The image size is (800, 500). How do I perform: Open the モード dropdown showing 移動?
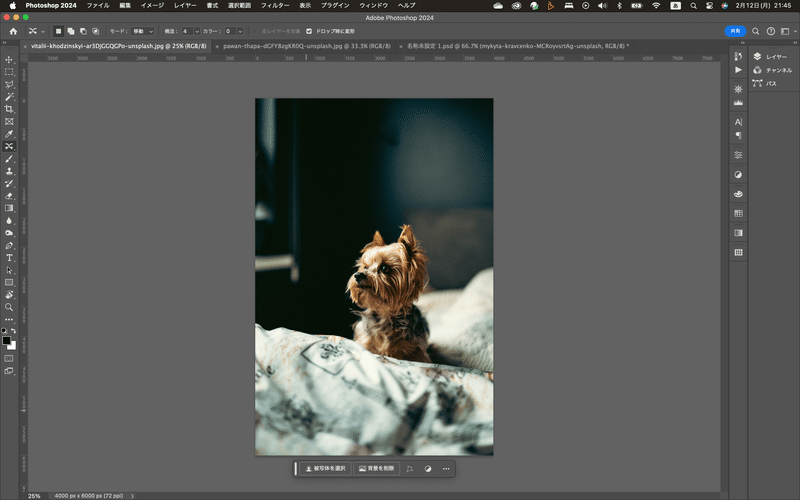point(142,31)
